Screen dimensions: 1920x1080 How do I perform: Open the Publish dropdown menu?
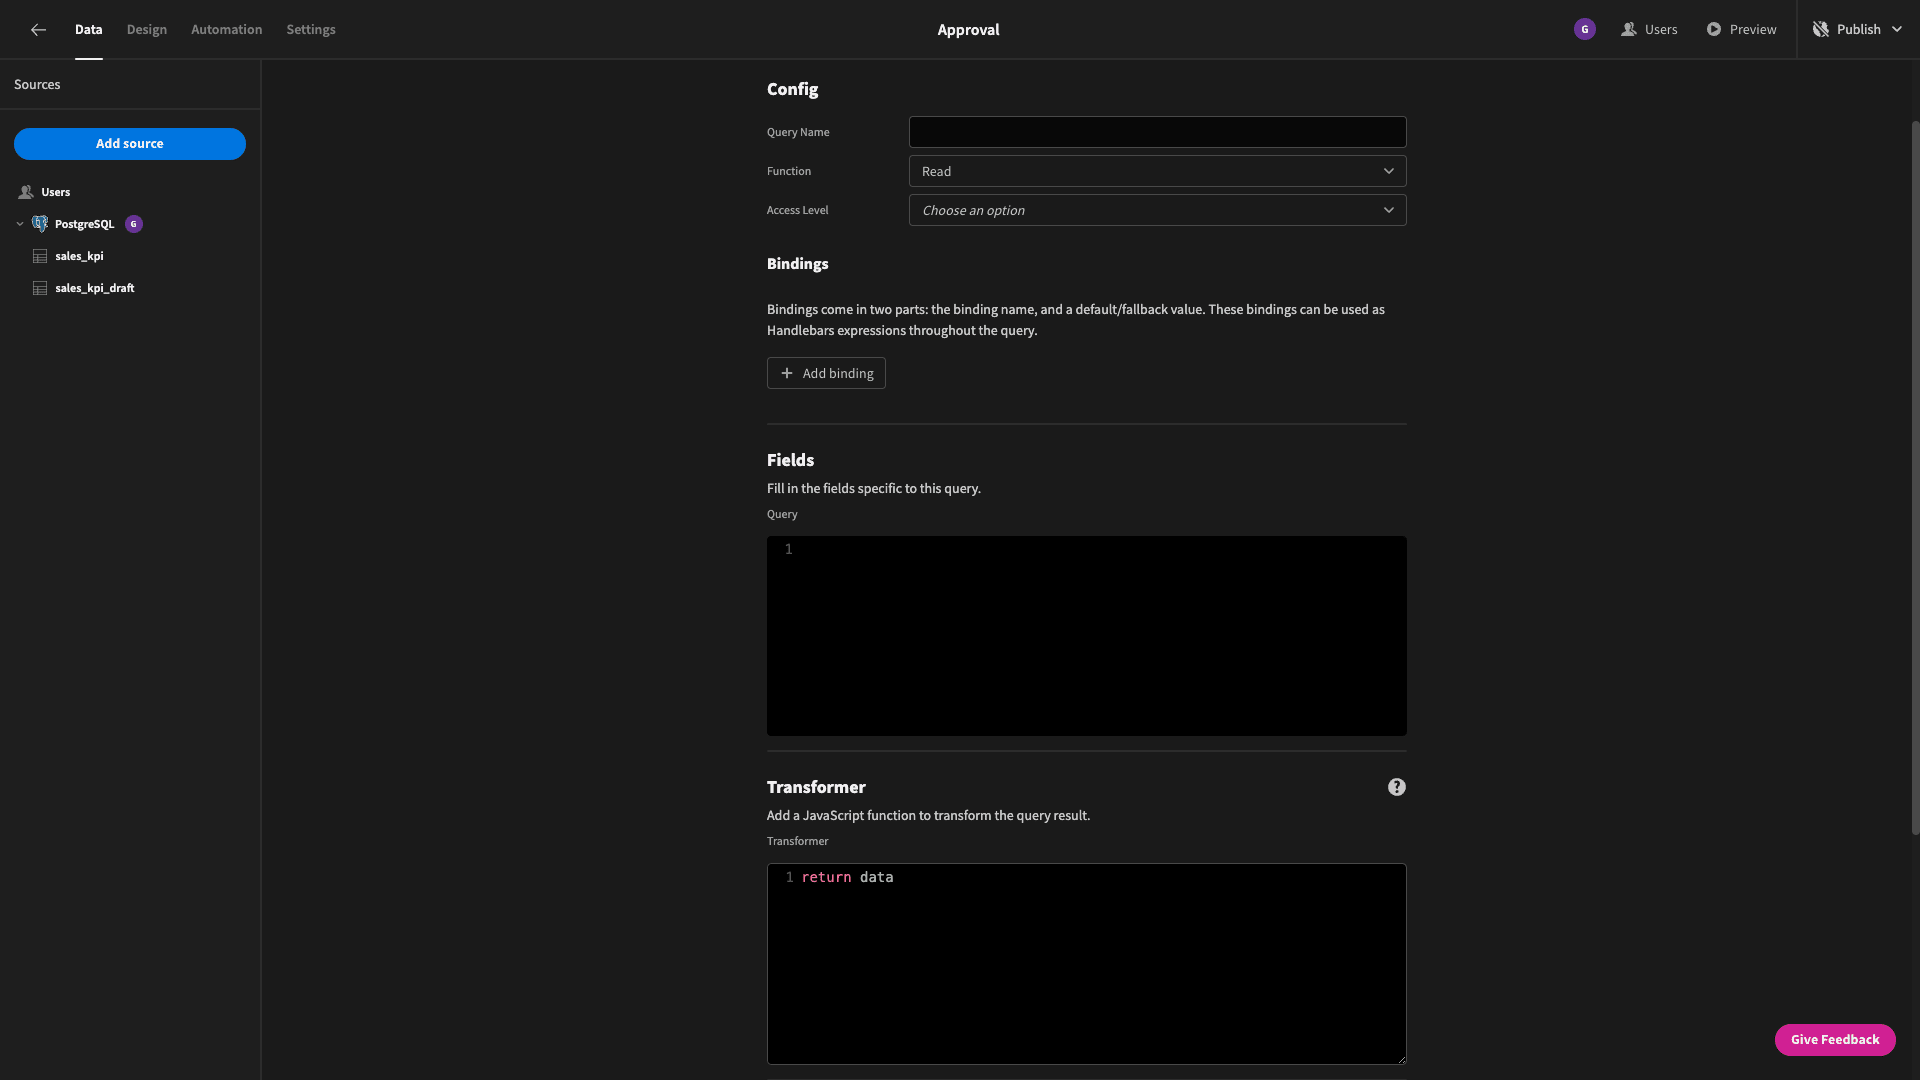click(x=1857, y=30)
